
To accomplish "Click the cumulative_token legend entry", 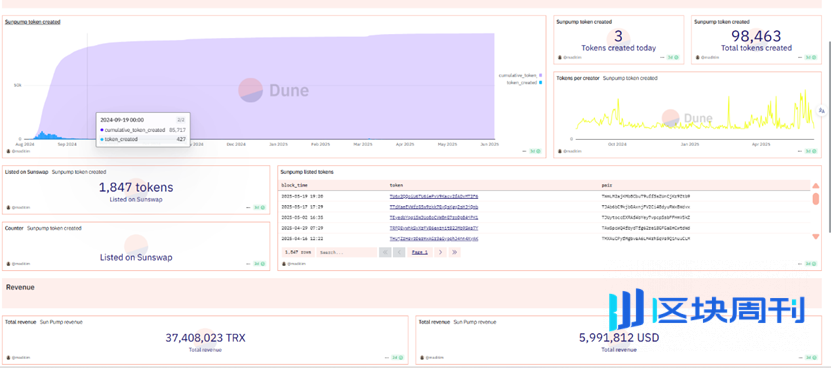I will click(520, 75).
